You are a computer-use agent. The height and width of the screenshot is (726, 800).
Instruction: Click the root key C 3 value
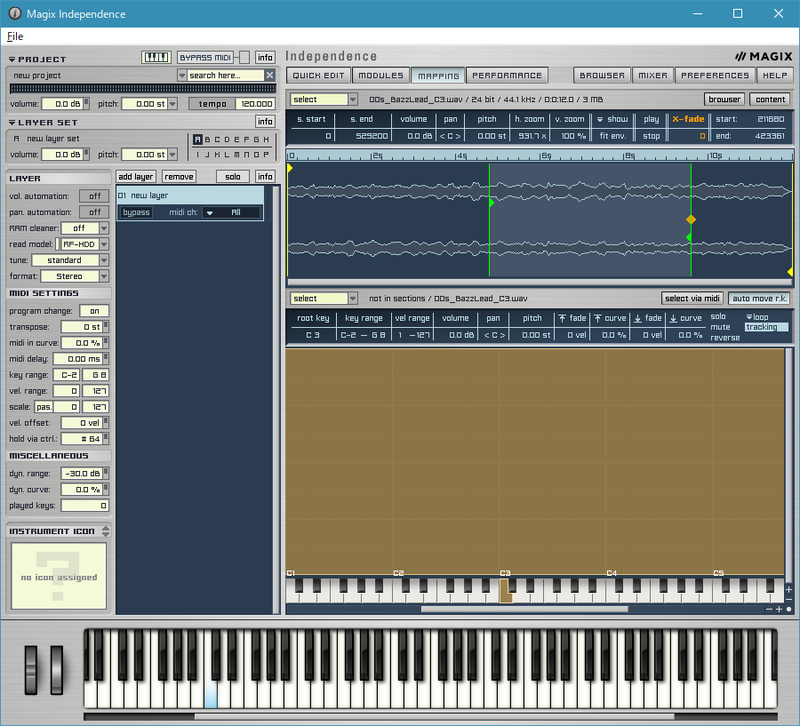tap(312, 335)
